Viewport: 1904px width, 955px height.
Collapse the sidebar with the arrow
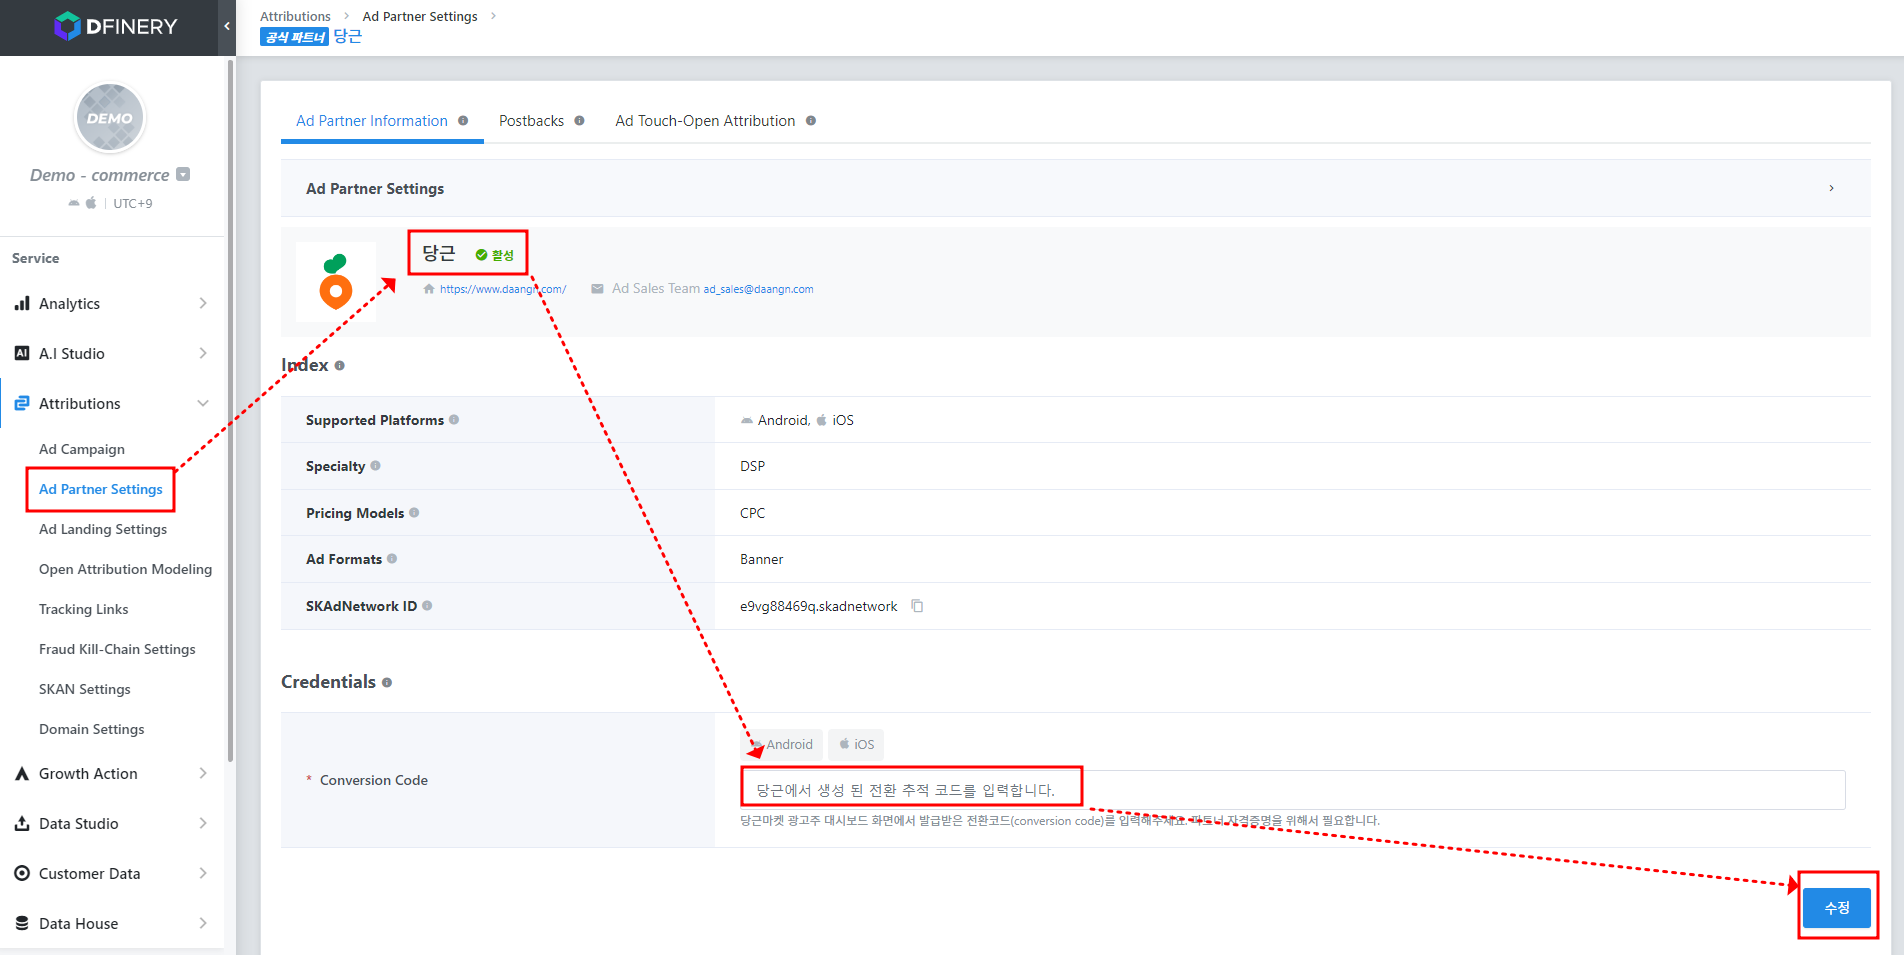(x=227, y=27)
